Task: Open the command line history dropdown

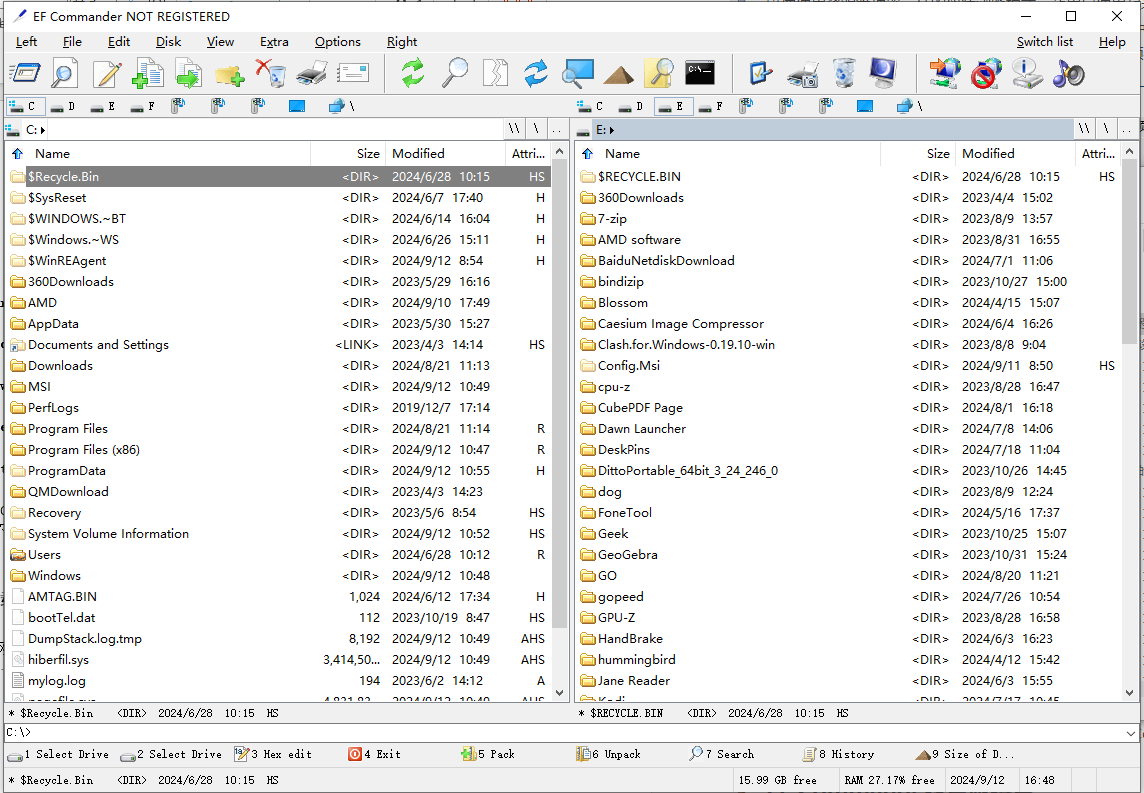Action: (x=1134, y=733)
